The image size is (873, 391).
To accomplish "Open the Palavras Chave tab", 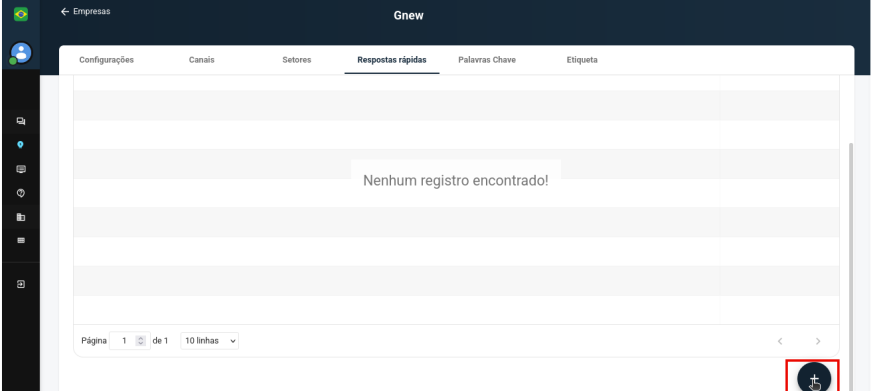I will [487, 60].
